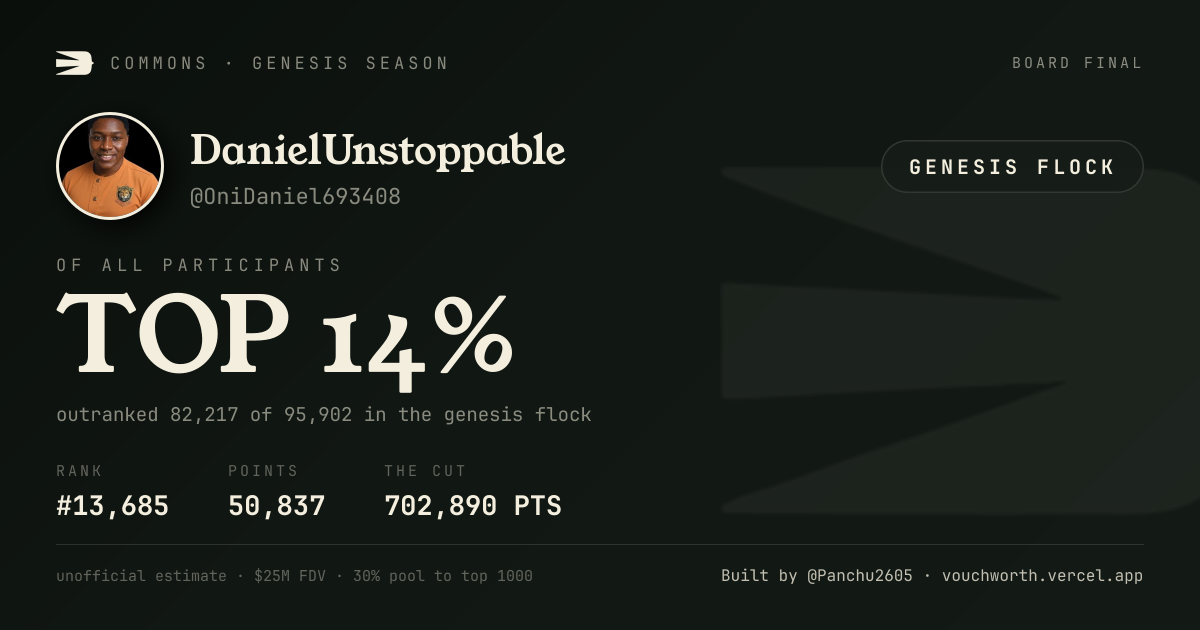
Task: Click the RANK stat label
Action: 80,471
